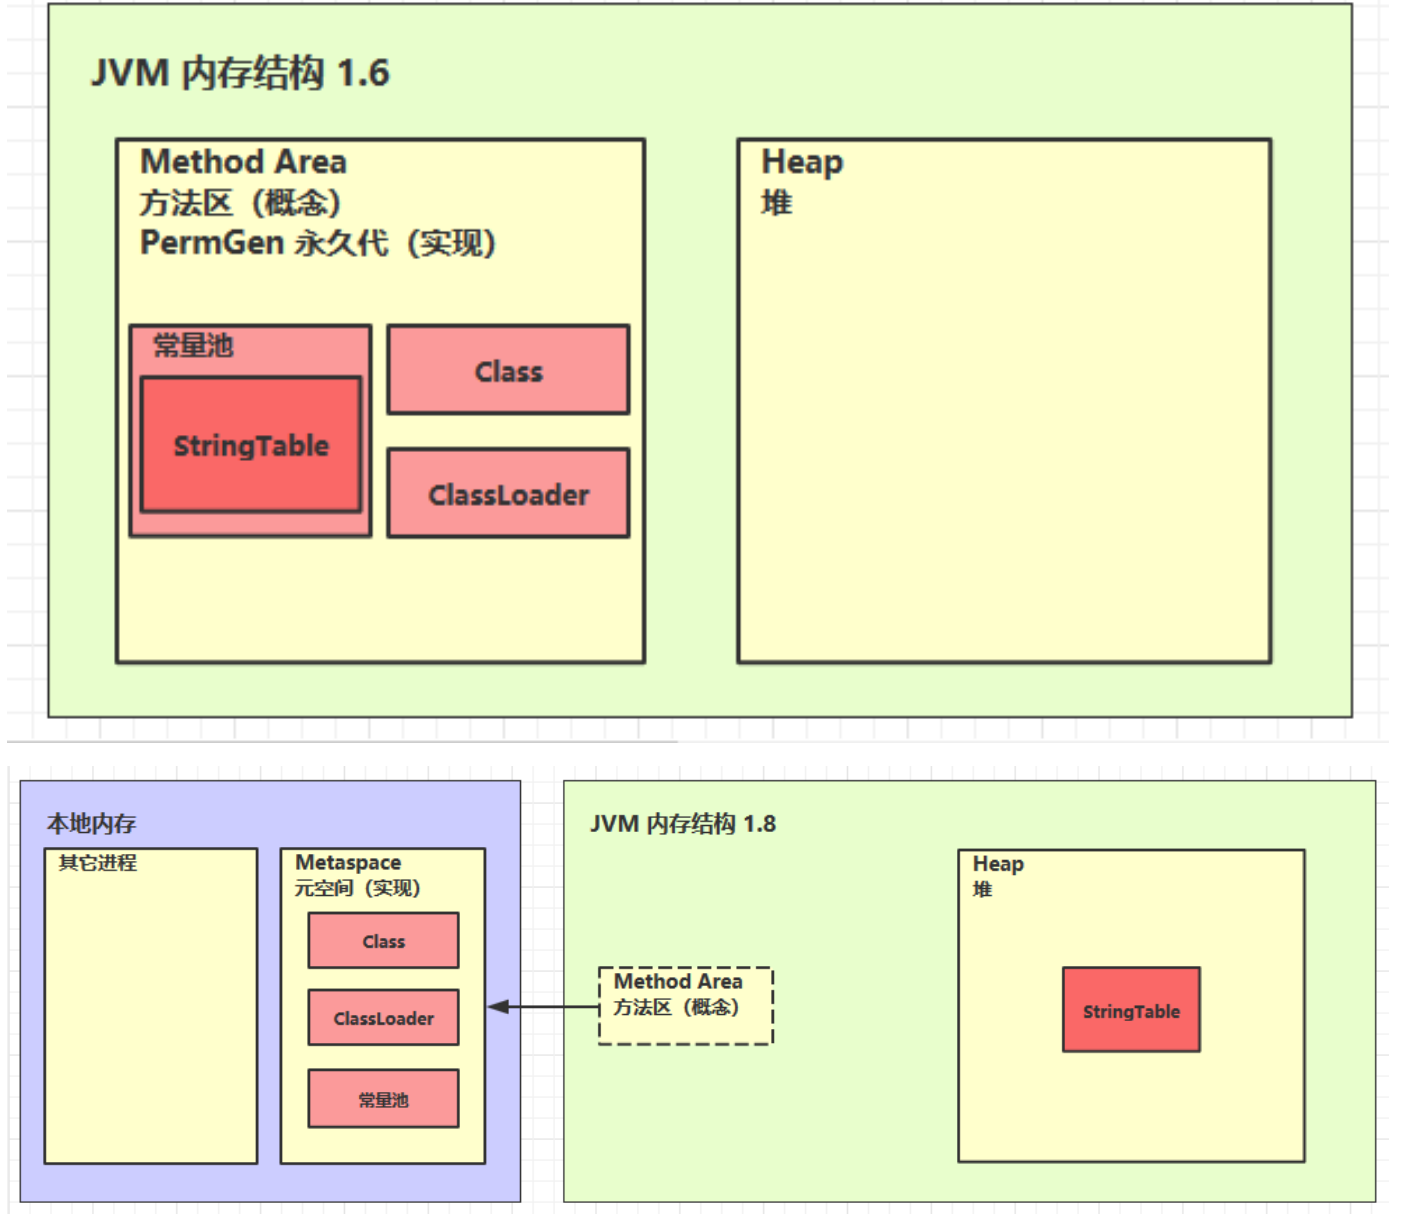Select the PermGen 永久代 label text

[x=320, y=242]
